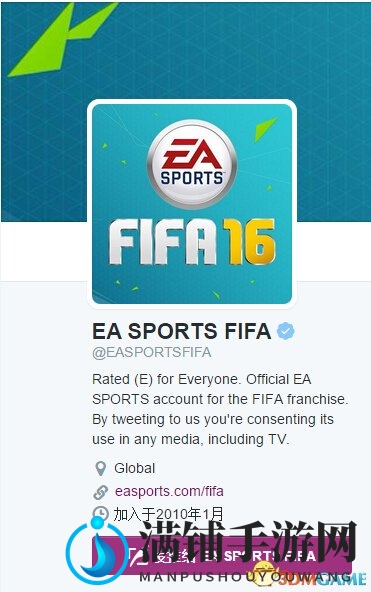The image size is (371, 592).
Task: Click the compose icon on purple button
Action: point(134,555)
